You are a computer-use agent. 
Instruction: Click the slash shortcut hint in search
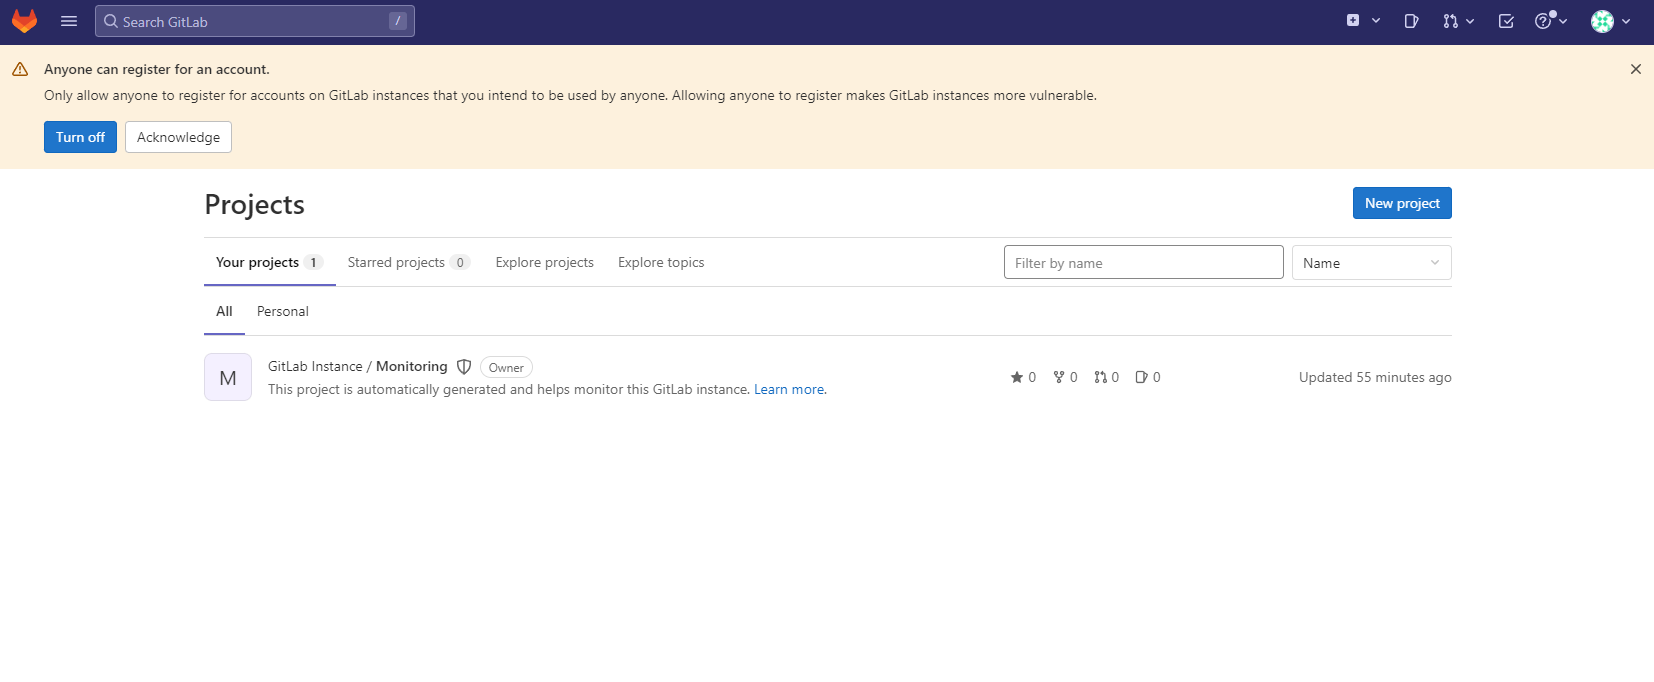pyautogui.click(x=398, y=21)
